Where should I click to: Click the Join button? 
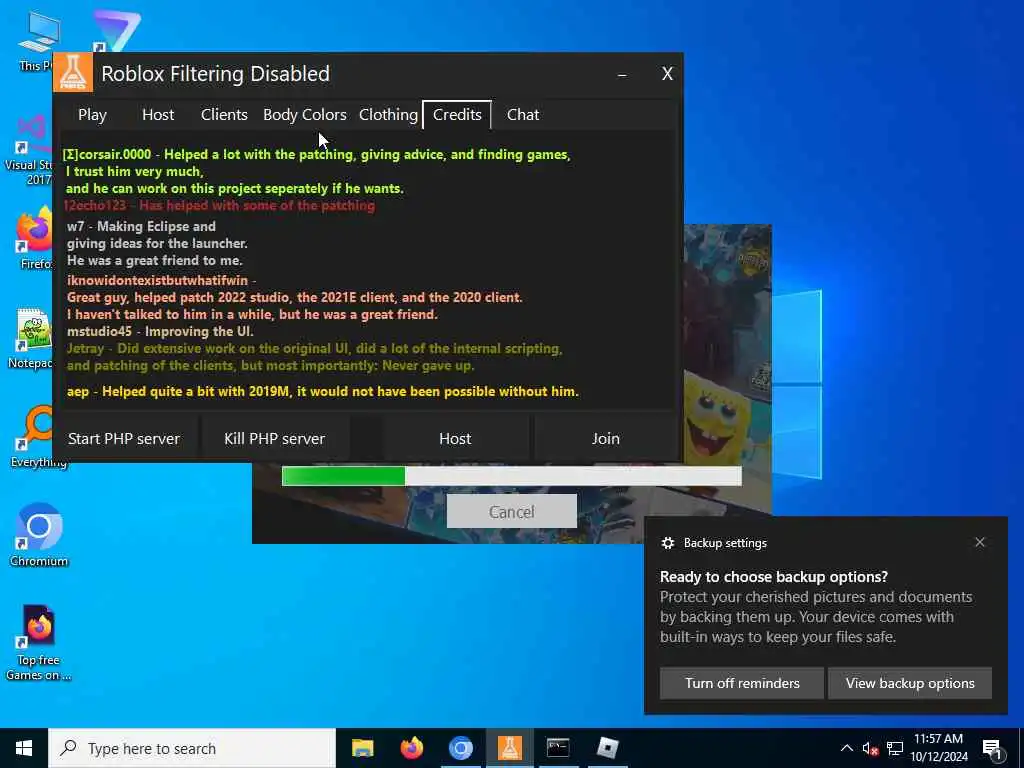click(605, 438)
